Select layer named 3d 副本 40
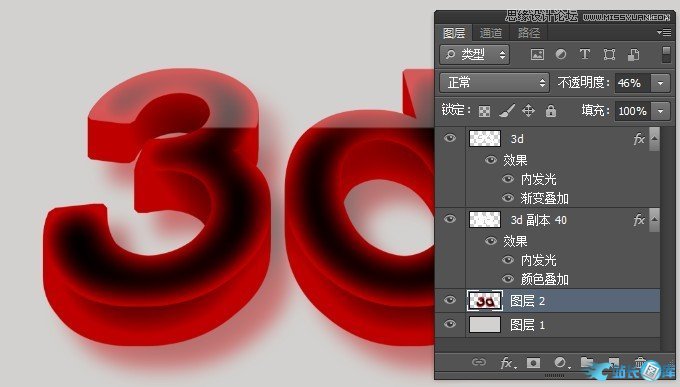Viewport: 680px width, 387px height. coord(539,220)
